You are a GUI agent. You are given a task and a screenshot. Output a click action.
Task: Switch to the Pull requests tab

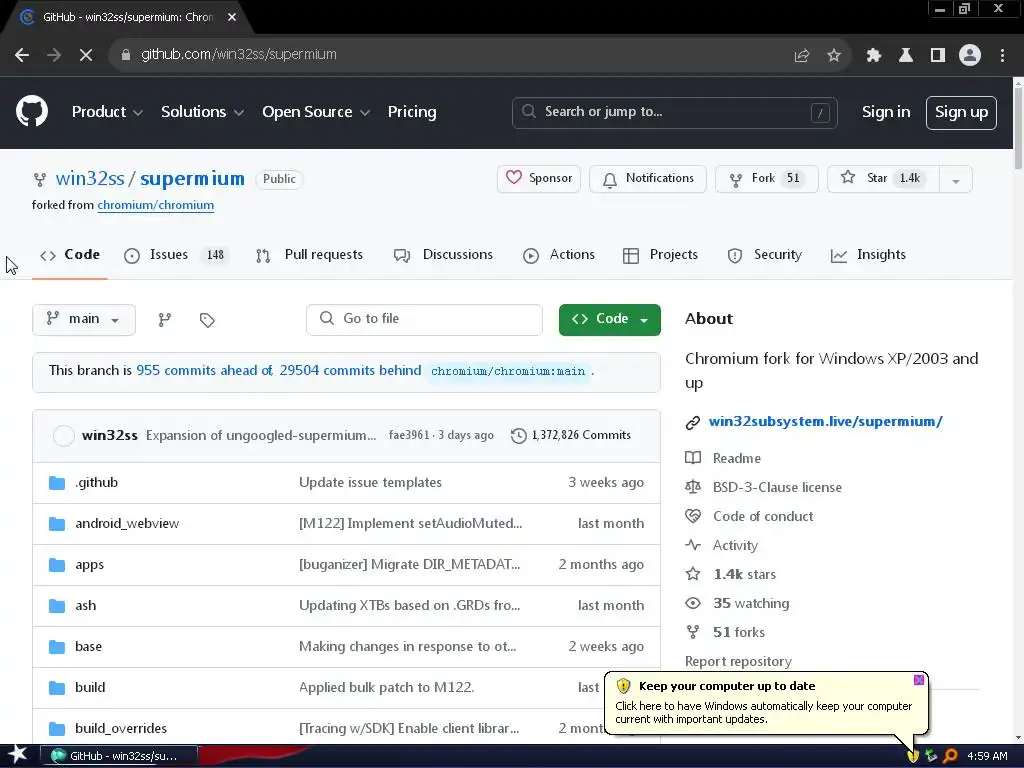[309, 255]
